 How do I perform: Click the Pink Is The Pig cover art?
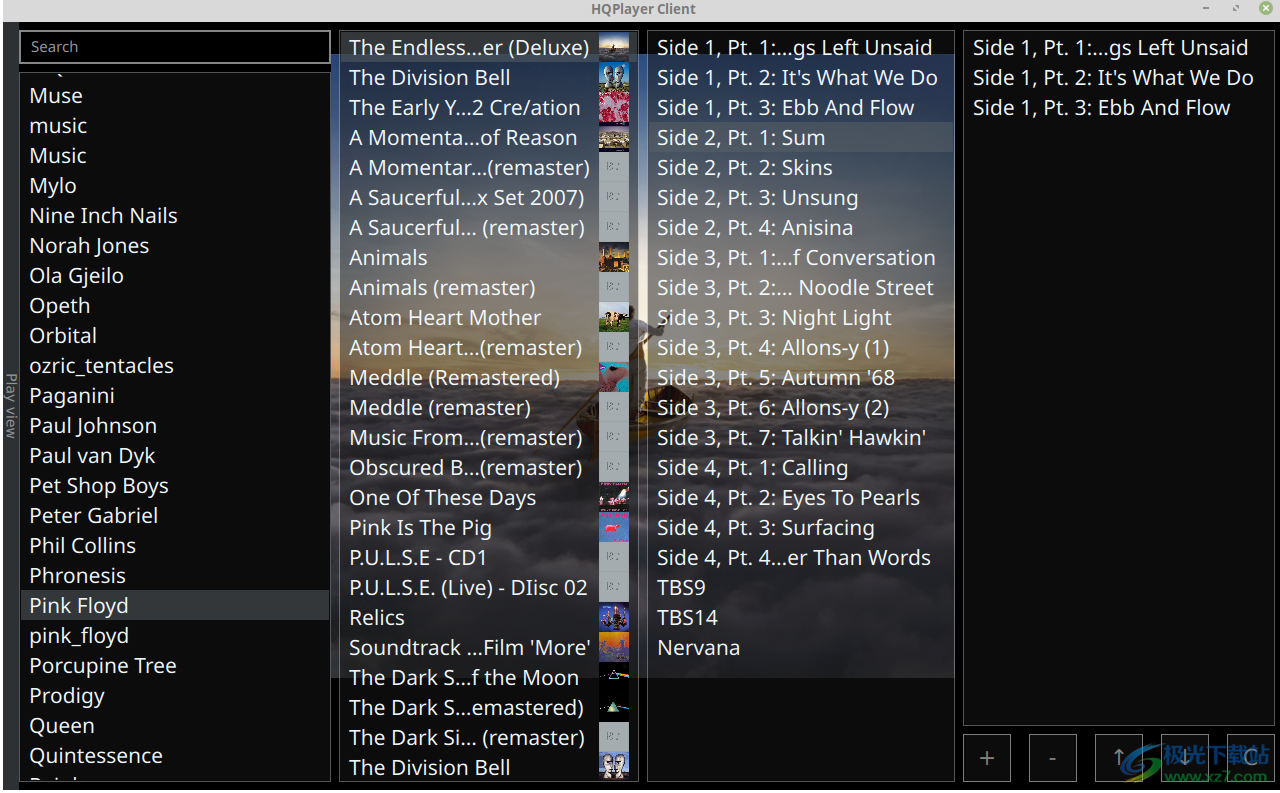pyautogui.click(x=614, y=527)
